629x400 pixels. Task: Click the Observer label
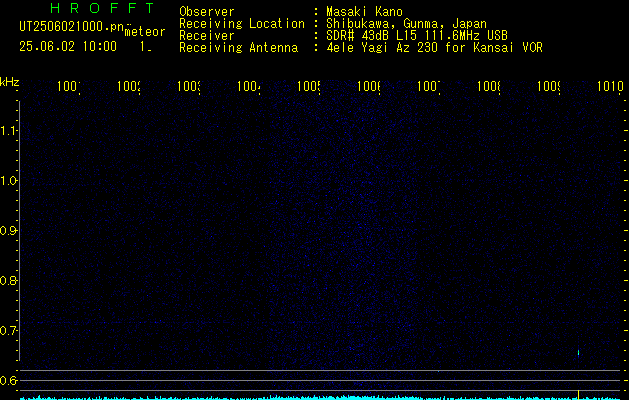(207, 11)
